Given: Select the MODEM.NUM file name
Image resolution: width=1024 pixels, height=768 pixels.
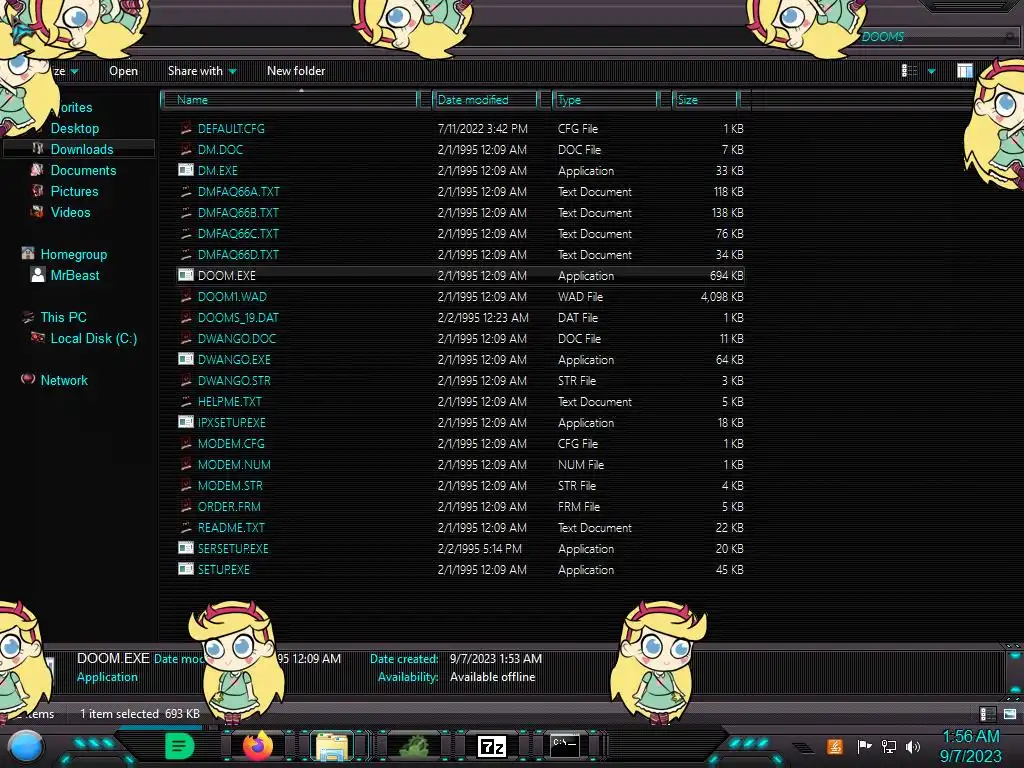Looking at the screenshot, I should (234, 464).
